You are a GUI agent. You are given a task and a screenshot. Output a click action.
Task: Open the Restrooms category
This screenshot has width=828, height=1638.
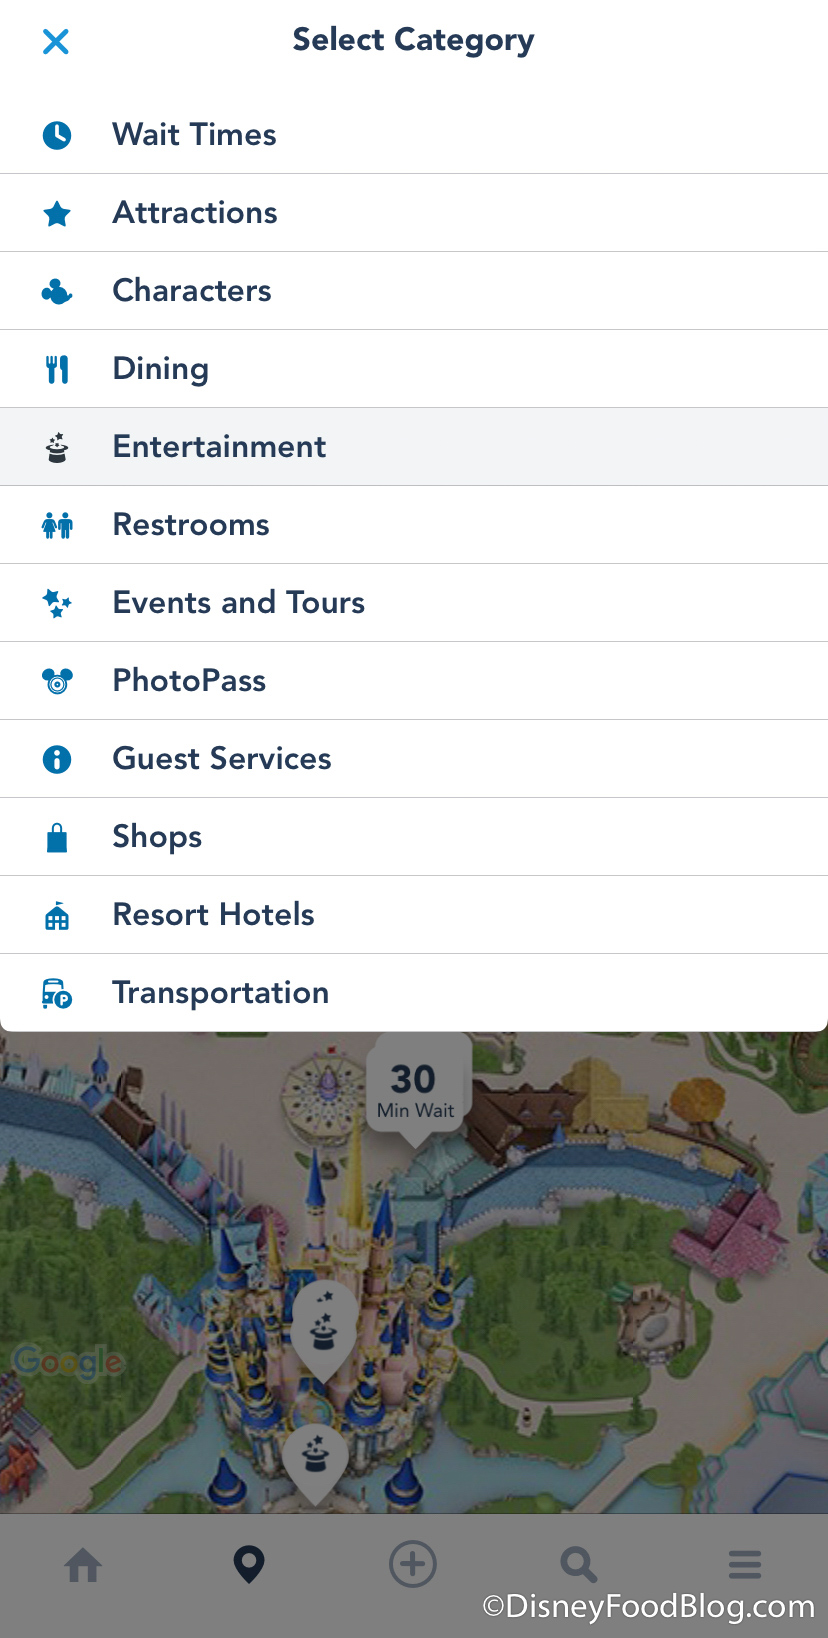click(x=191, y=525)
